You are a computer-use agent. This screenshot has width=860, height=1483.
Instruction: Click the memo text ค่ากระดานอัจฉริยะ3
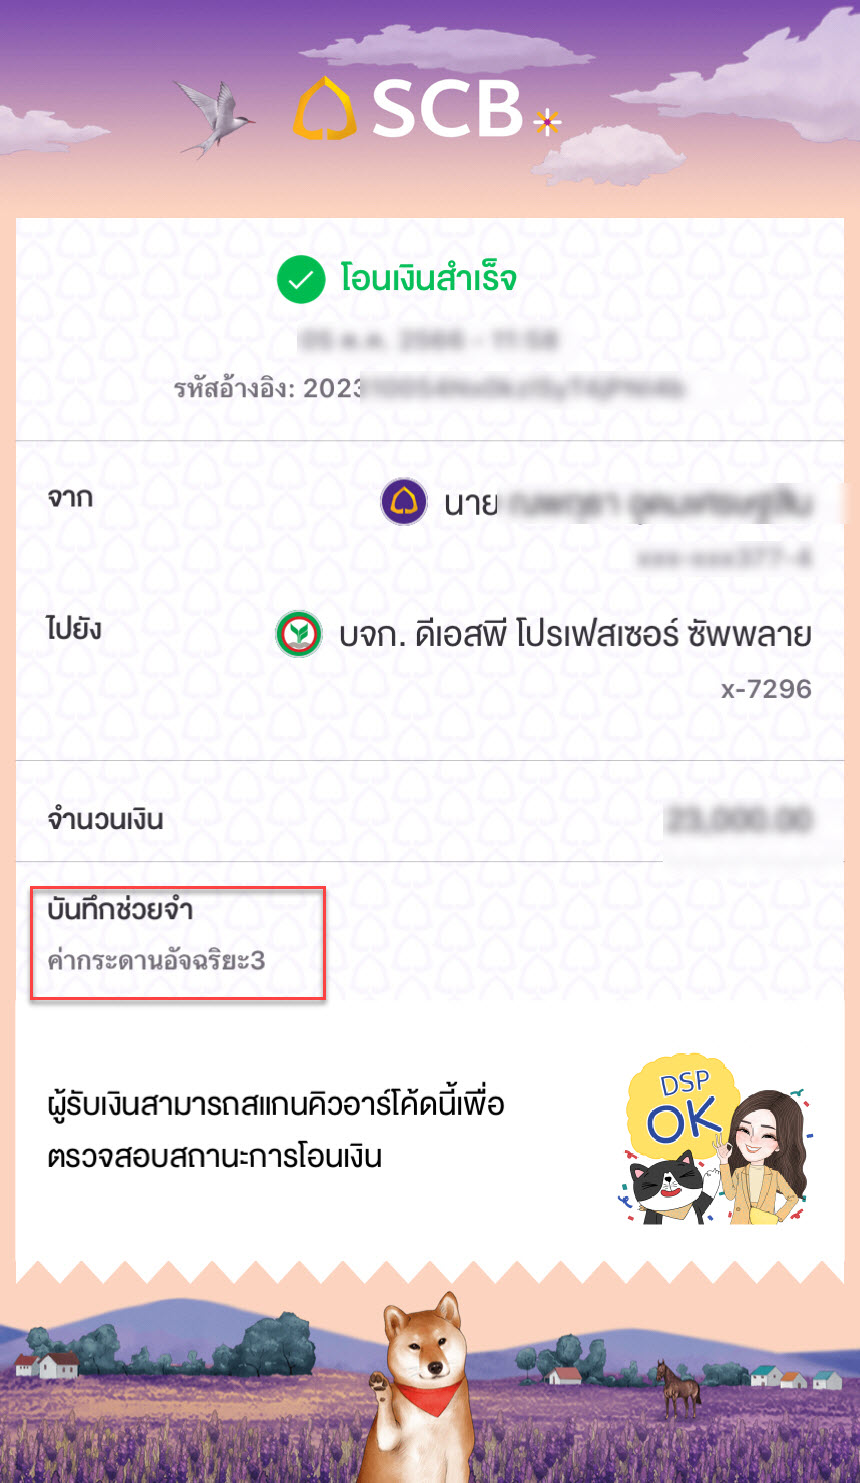coord(156,961)
